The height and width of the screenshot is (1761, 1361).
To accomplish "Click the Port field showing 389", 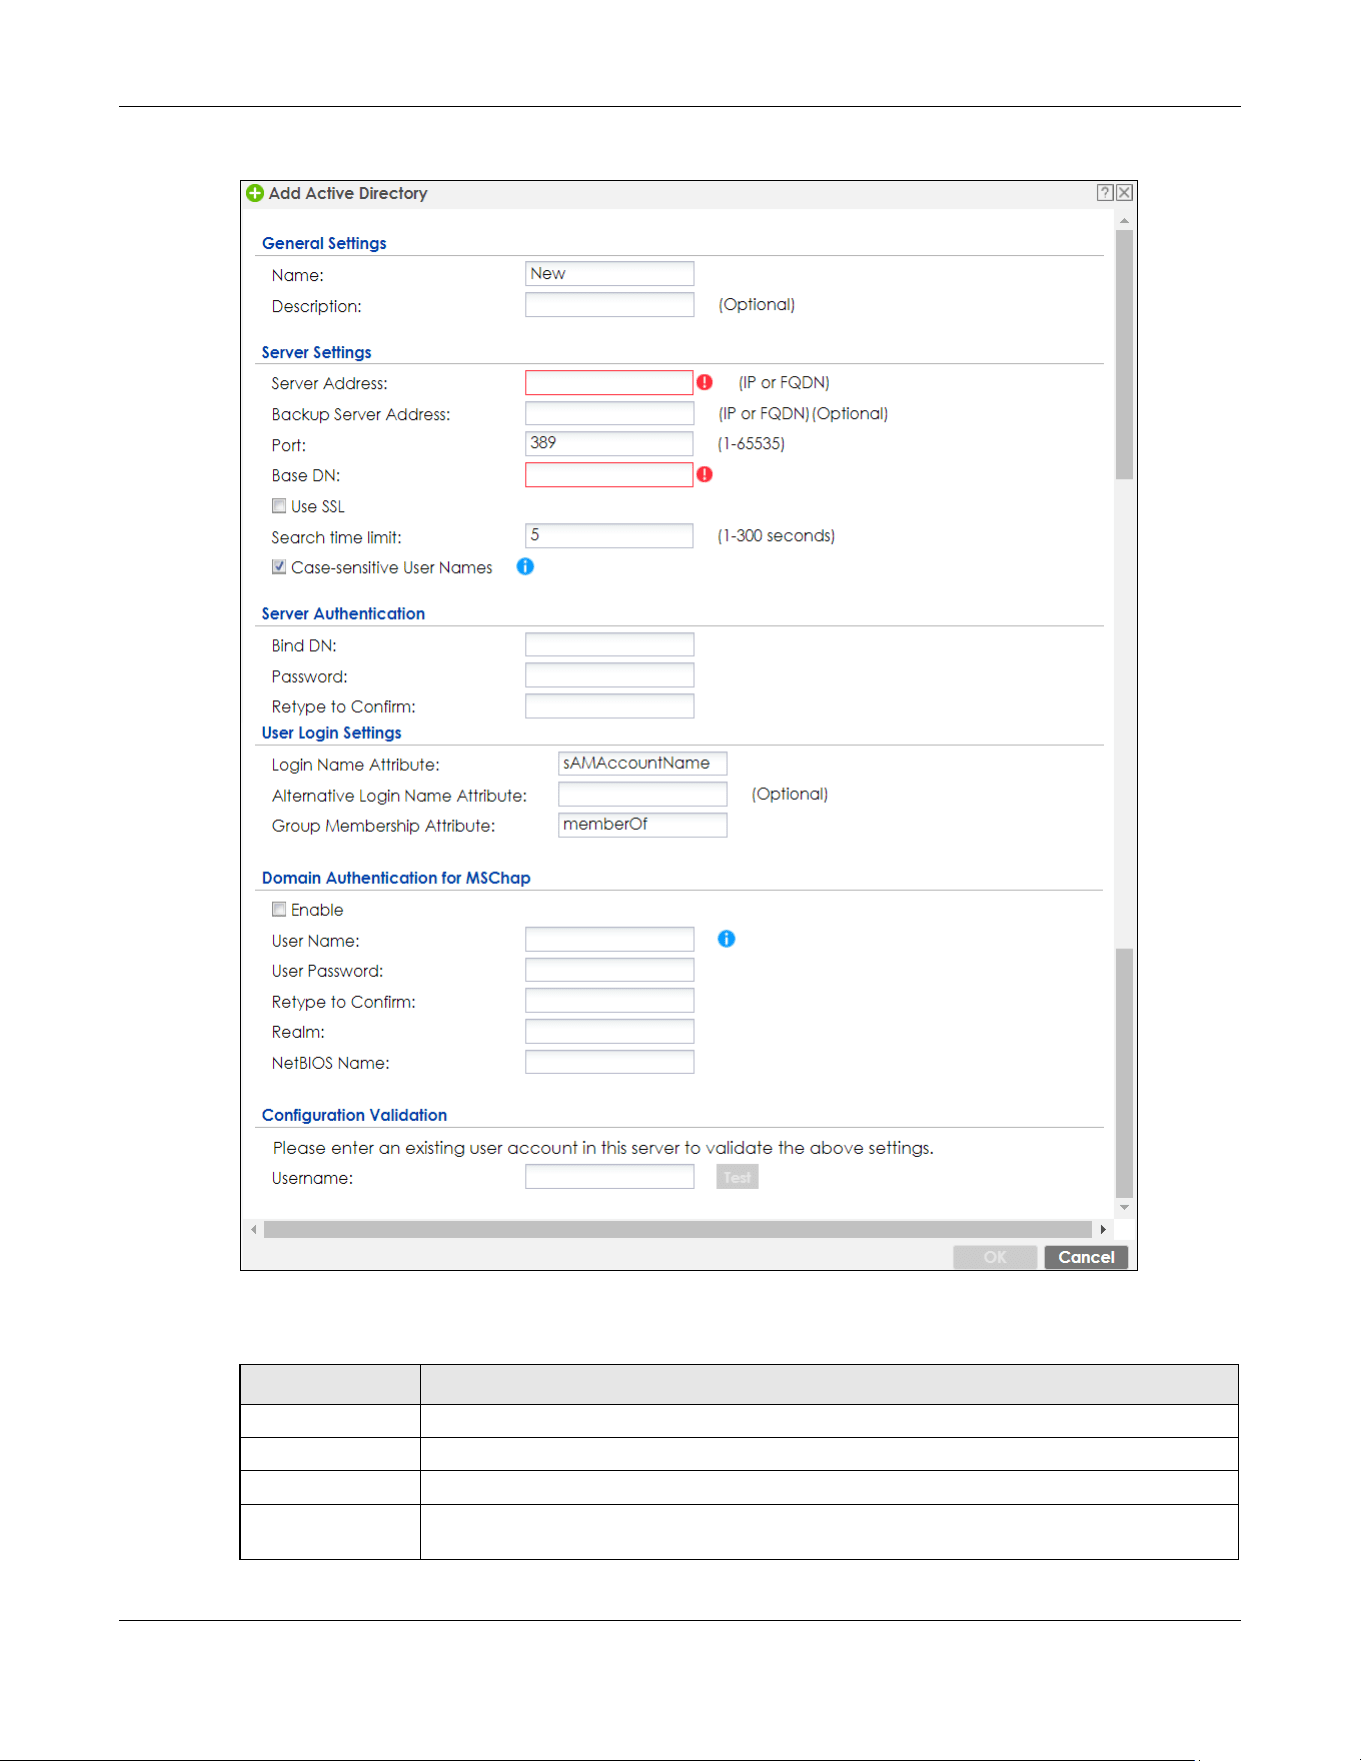I will pos(609,443).
